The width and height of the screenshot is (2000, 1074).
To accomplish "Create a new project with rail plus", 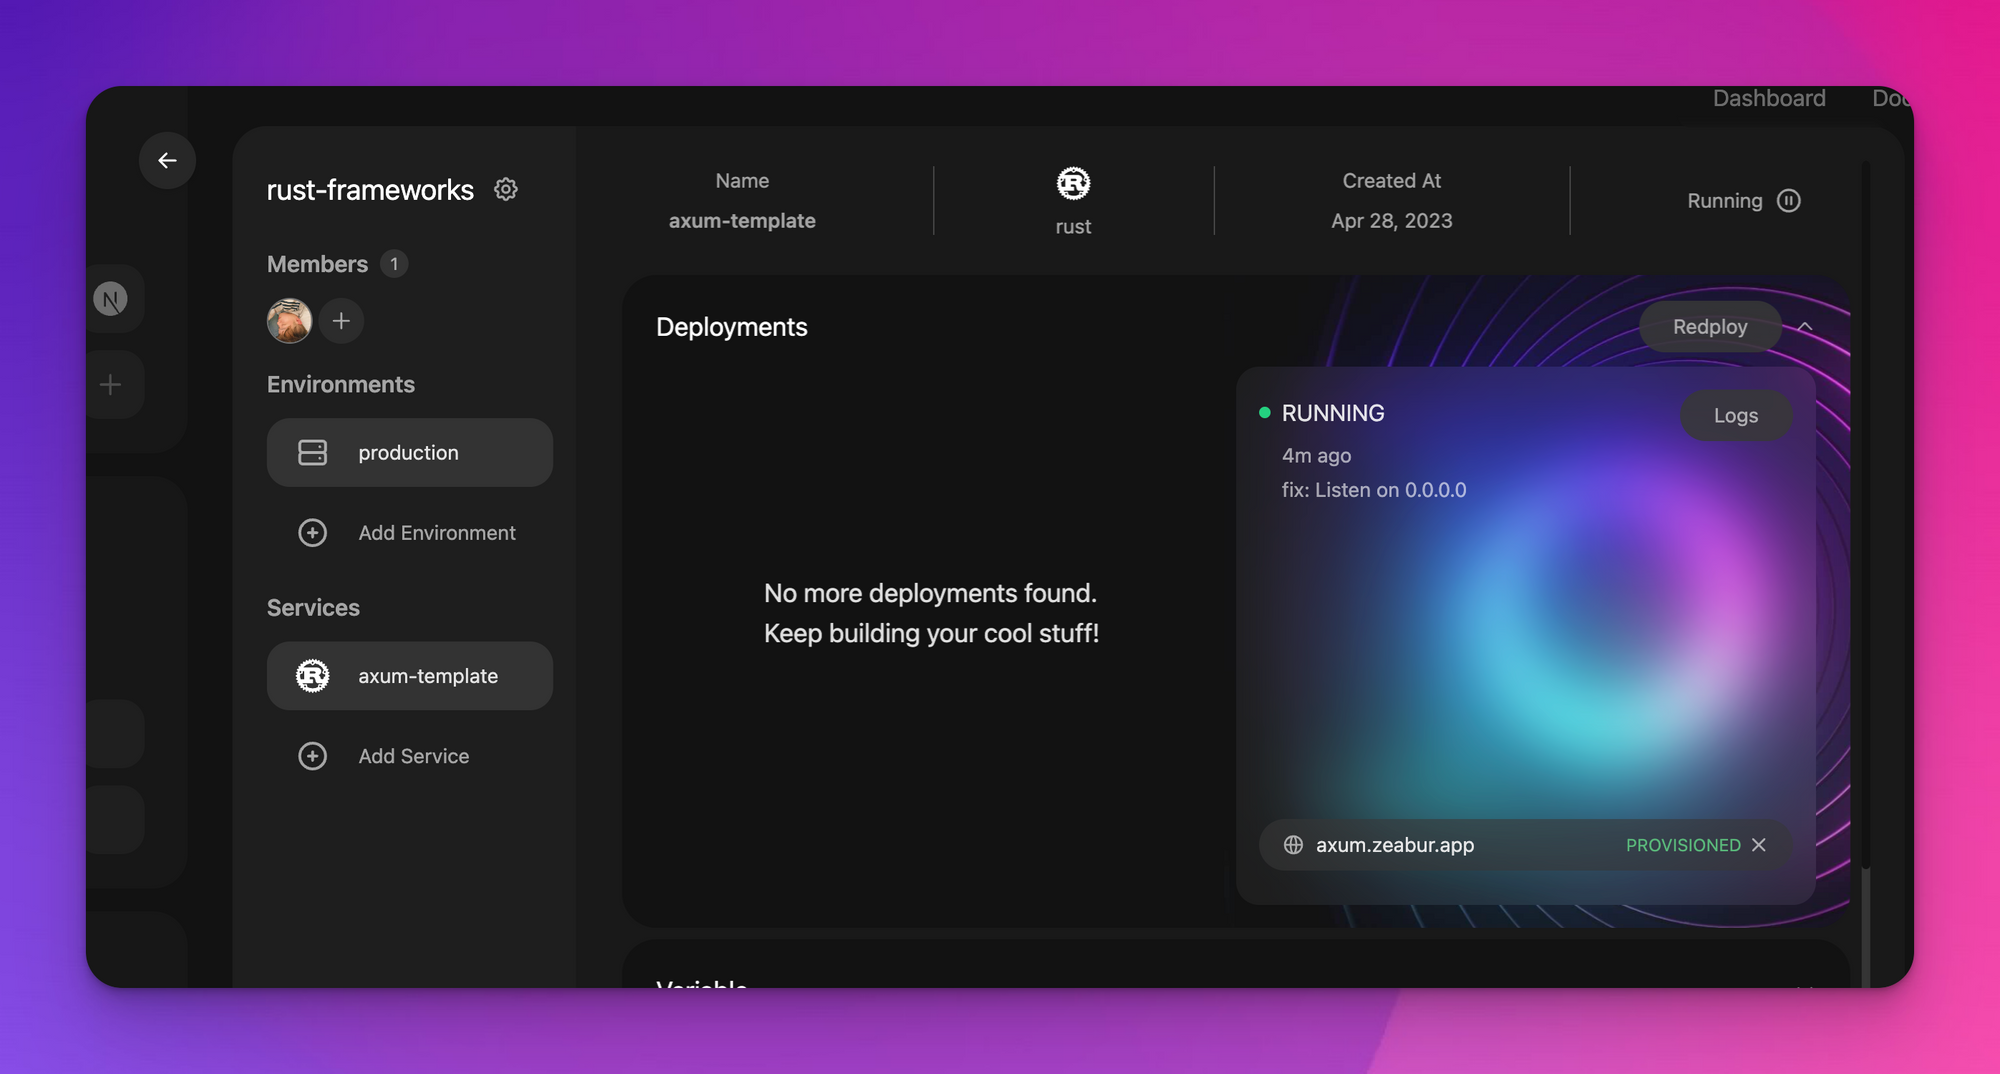I will [110, 385].
